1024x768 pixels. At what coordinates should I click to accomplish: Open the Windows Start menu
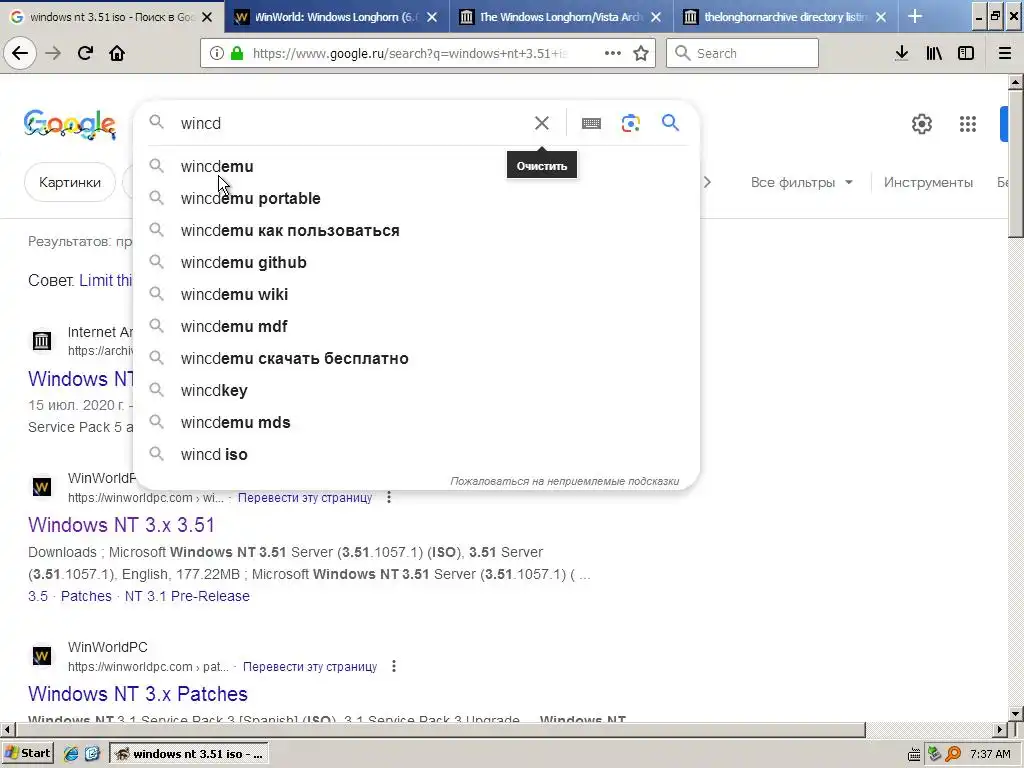pyautogui.click(x=28, y=754)
